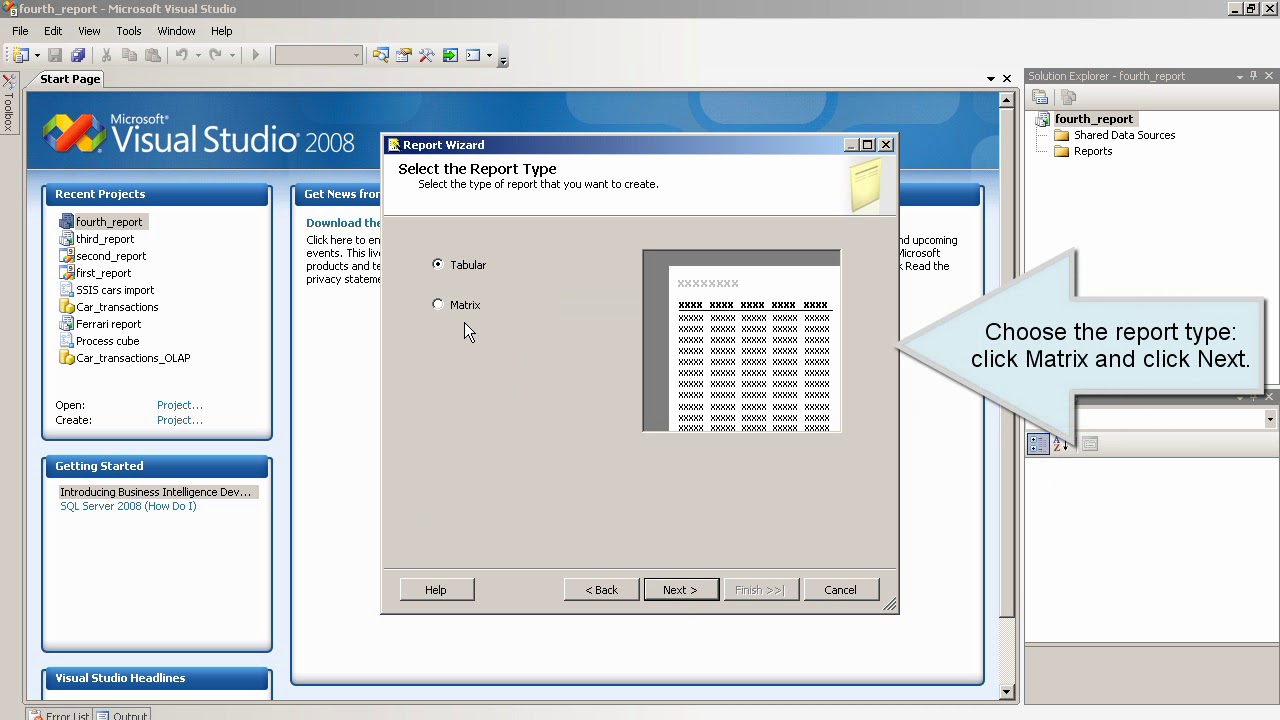Click the Back button in the wizard

tap(602, 590)
